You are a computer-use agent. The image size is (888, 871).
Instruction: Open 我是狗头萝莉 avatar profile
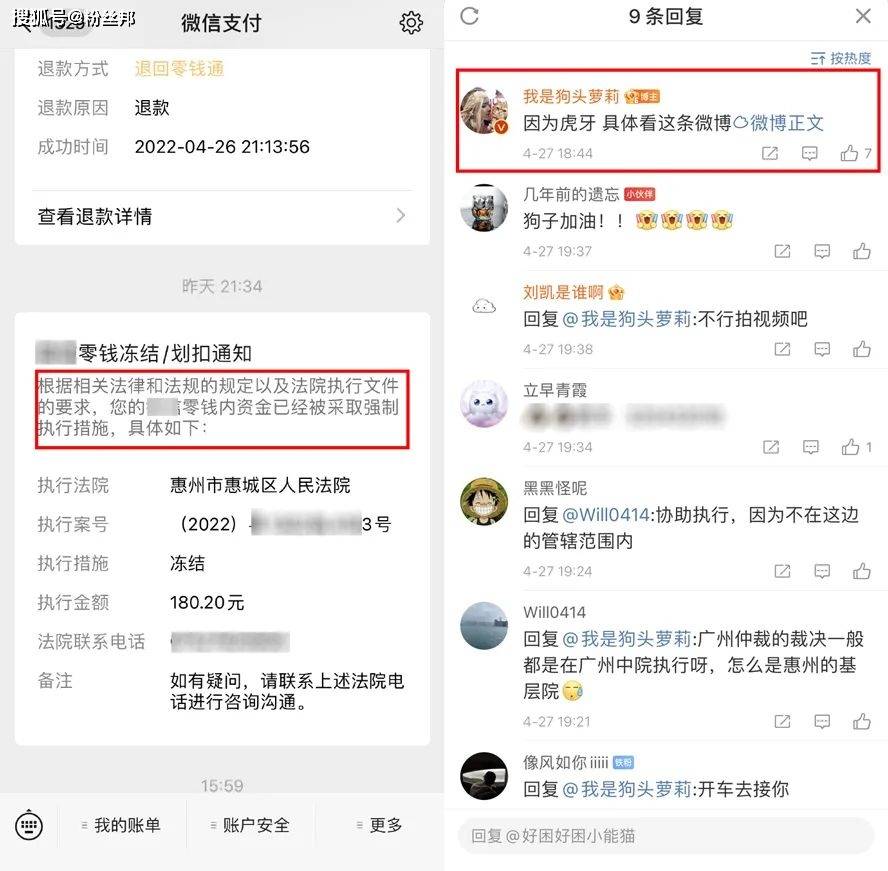(484, 111)
